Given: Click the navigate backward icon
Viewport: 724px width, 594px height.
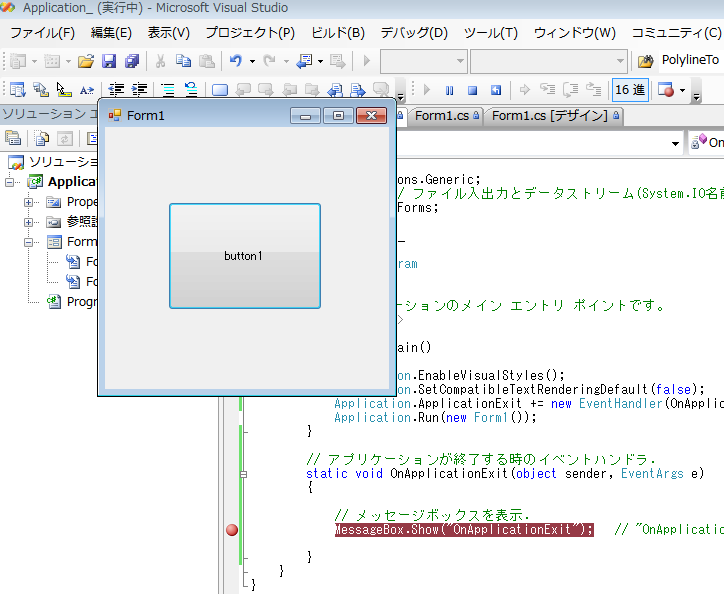Looking at the screenshot, I should [304, 61].
